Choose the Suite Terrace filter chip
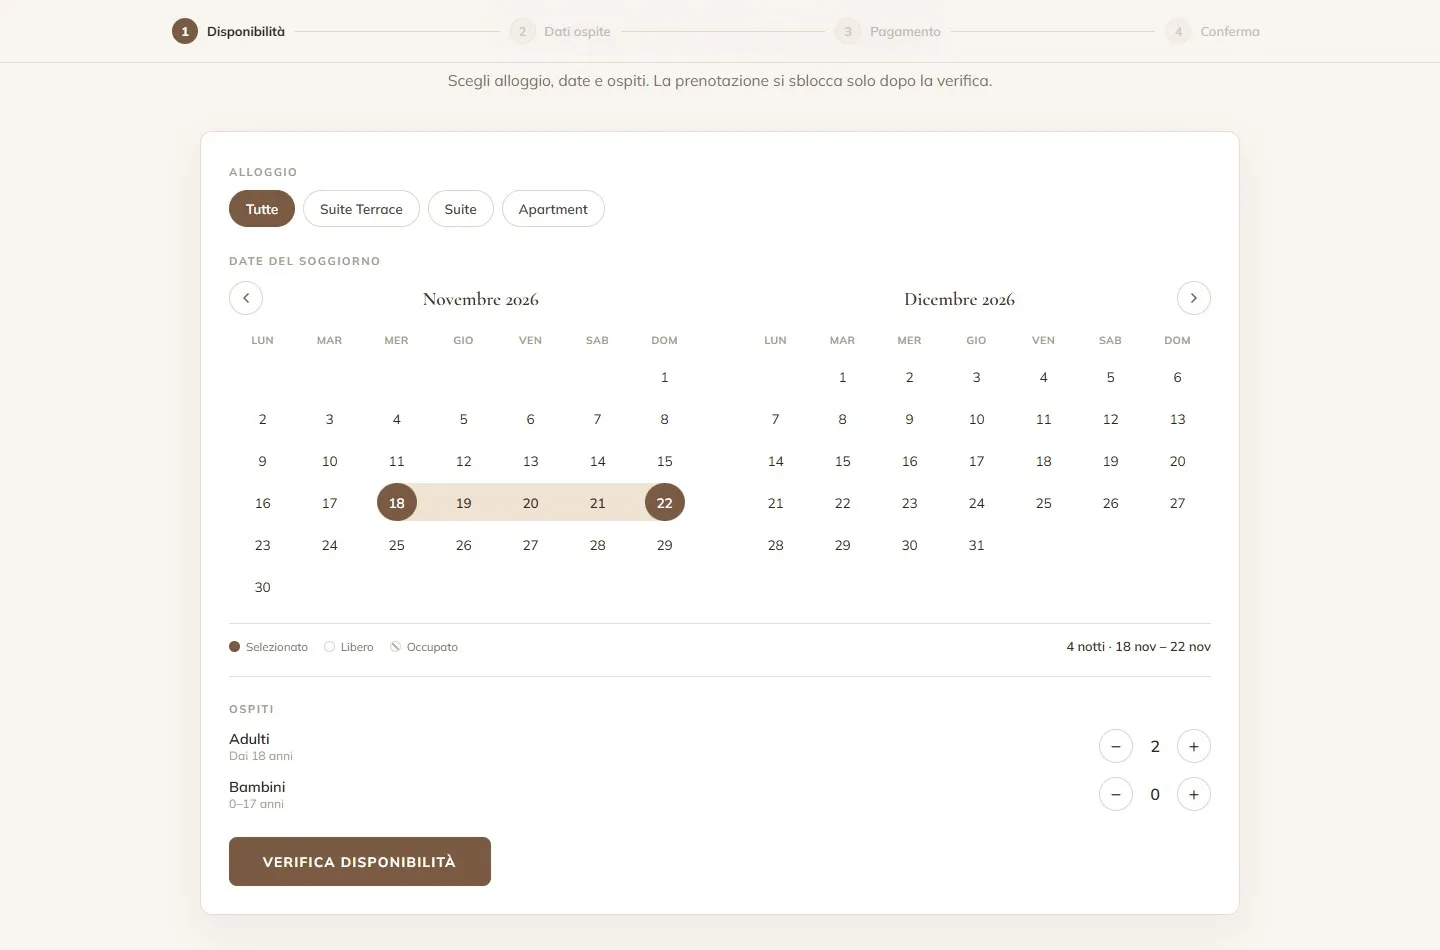This screenshot has width=1440, height=950. click(x=361, y=209)
